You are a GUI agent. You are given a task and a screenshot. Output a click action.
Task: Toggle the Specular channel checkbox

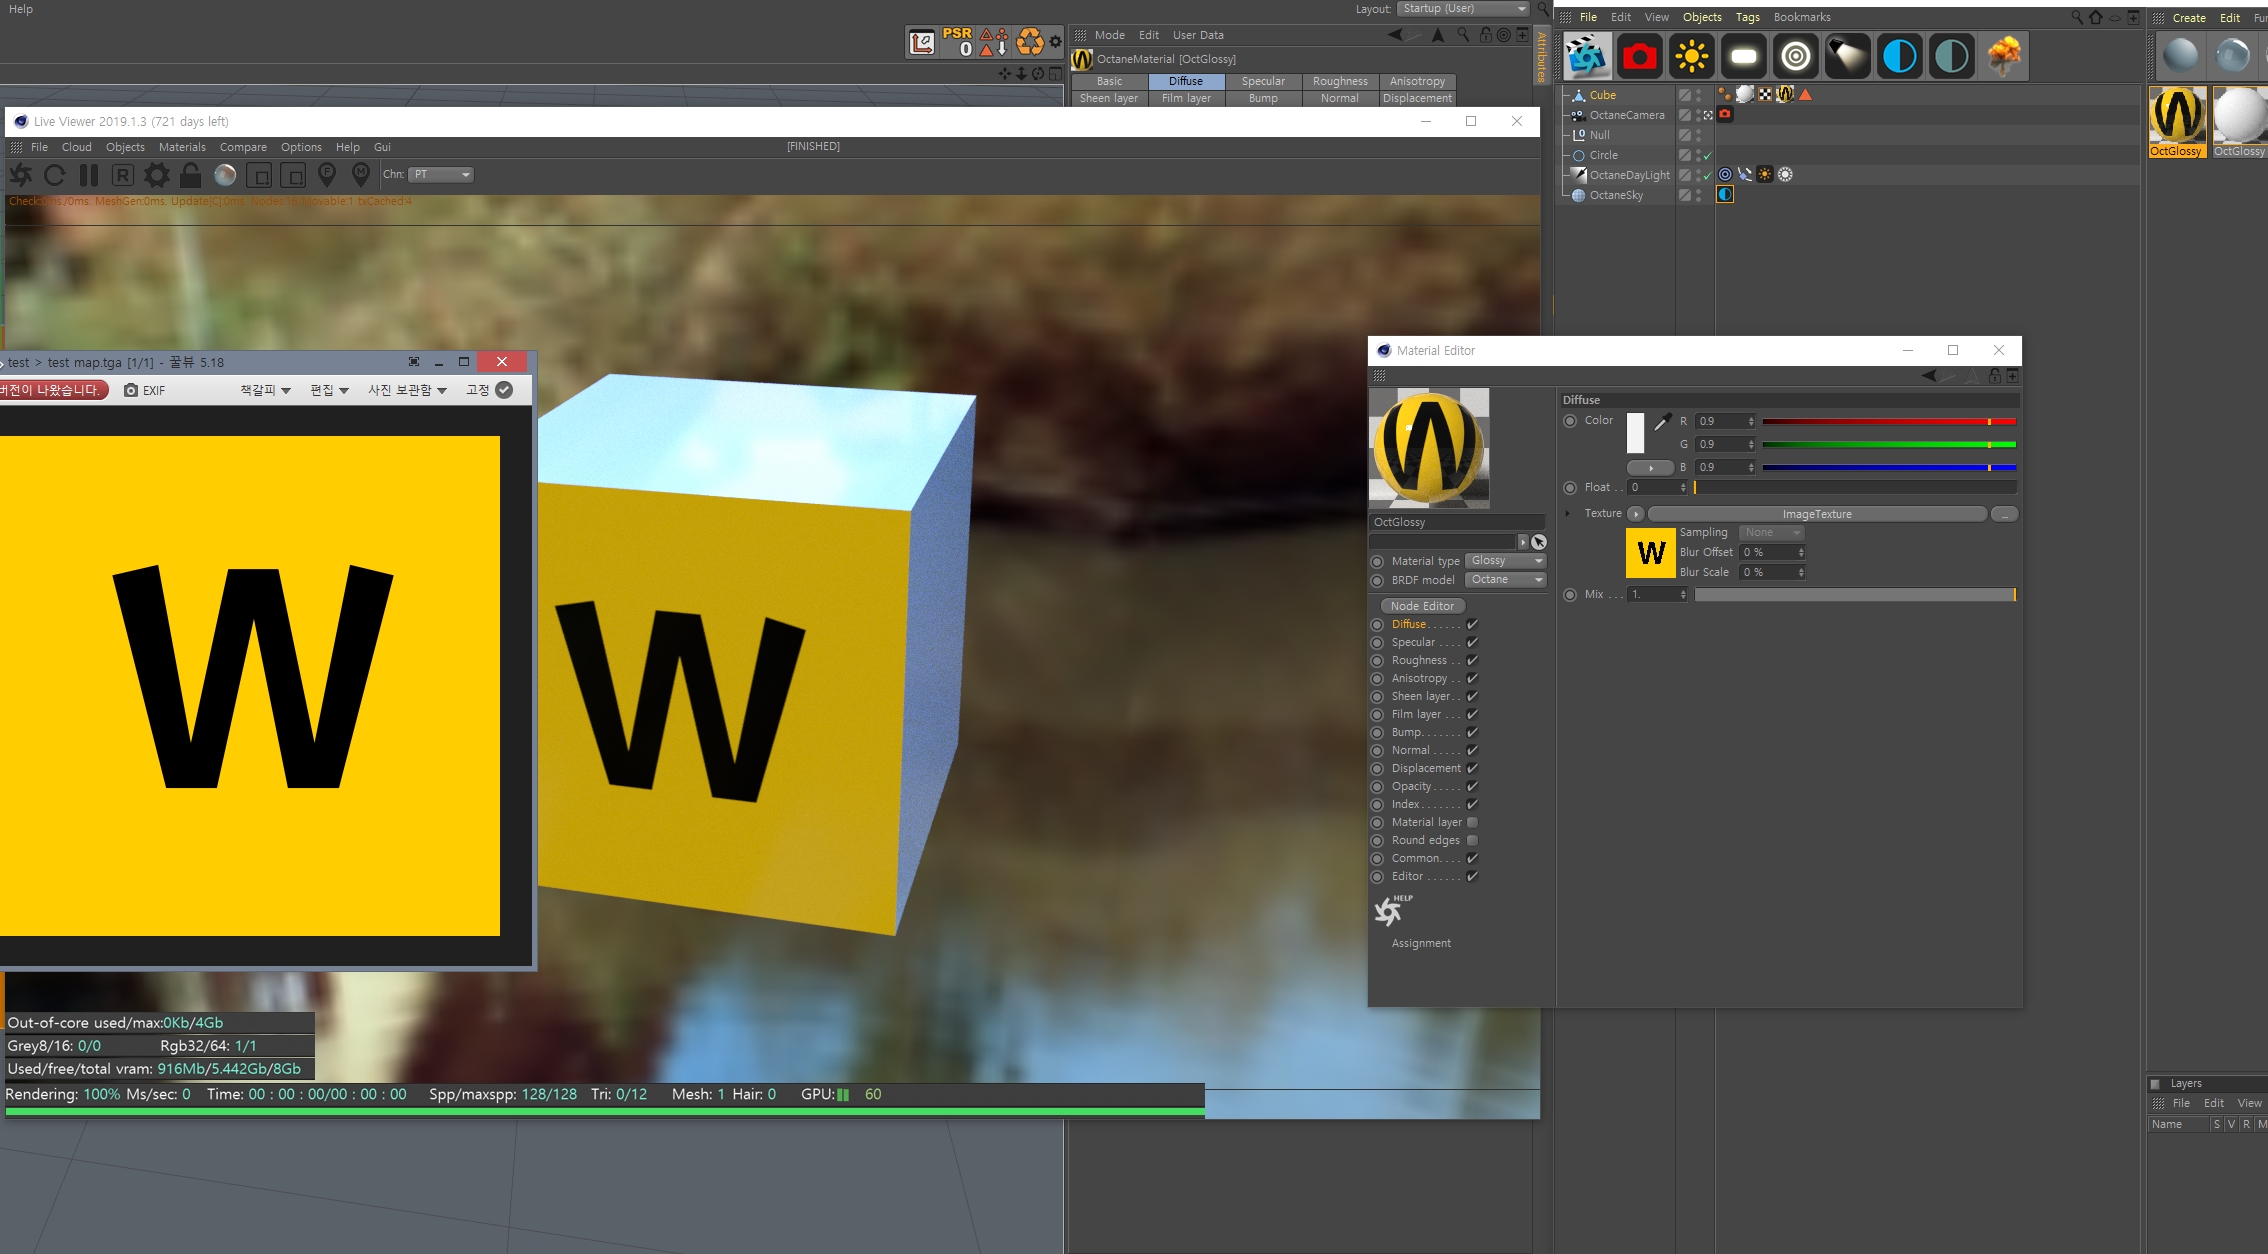point(1472,642)
